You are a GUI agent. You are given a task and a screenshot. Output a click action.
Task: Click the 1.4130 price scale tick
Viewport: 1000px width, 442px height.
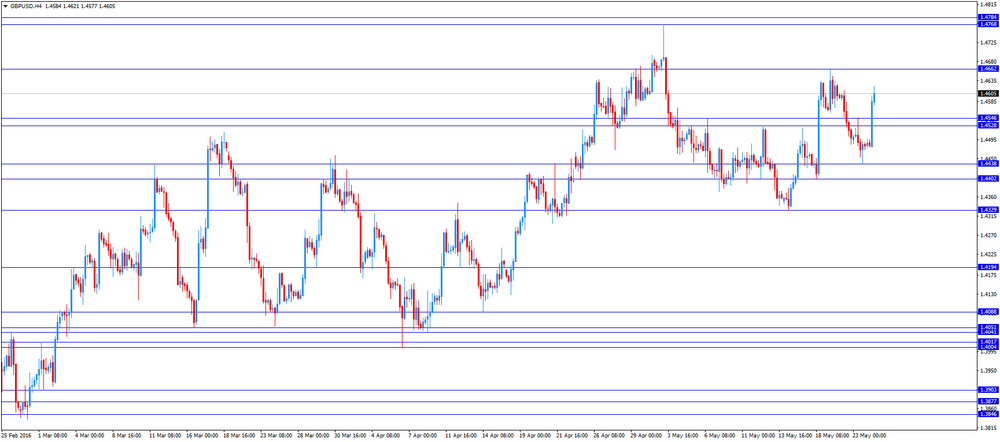[x=989, y=294]
